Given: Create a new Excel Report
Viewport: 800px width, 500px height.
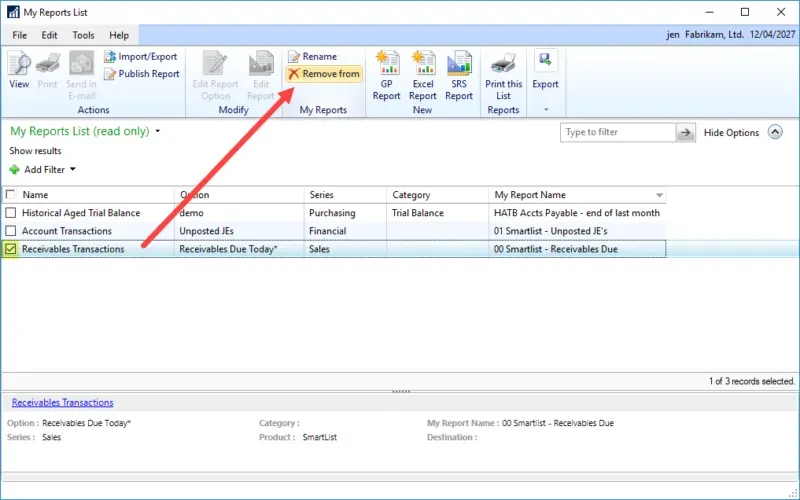Looking at the screenshot, I should point(423,76).
